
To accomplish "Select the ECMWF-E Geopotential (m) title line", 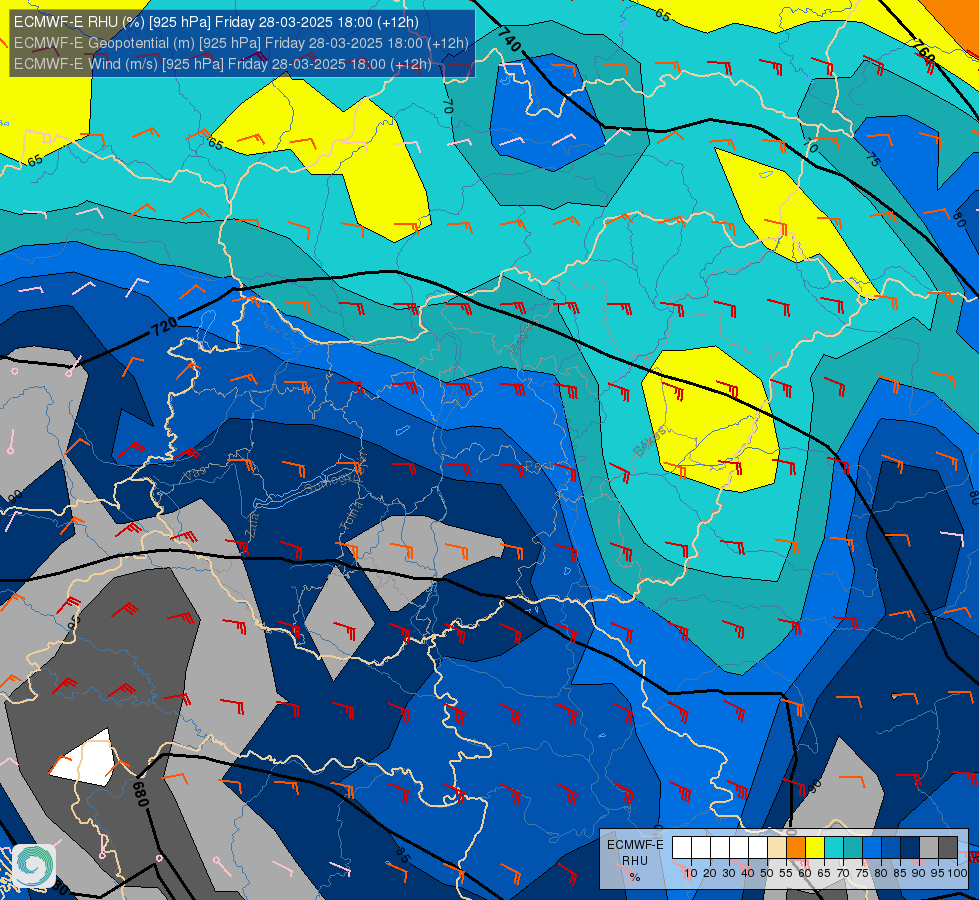I will (x=241, y=43).
